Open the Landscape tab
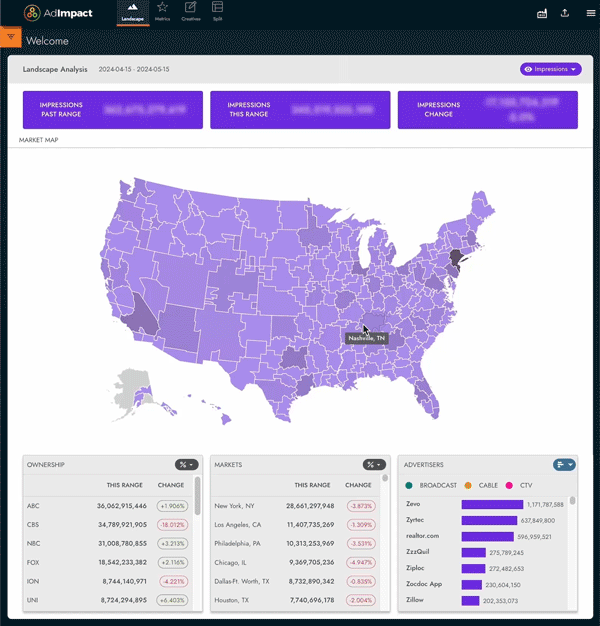This screenshot has width=600, height=626. click(x=133, y=12)
